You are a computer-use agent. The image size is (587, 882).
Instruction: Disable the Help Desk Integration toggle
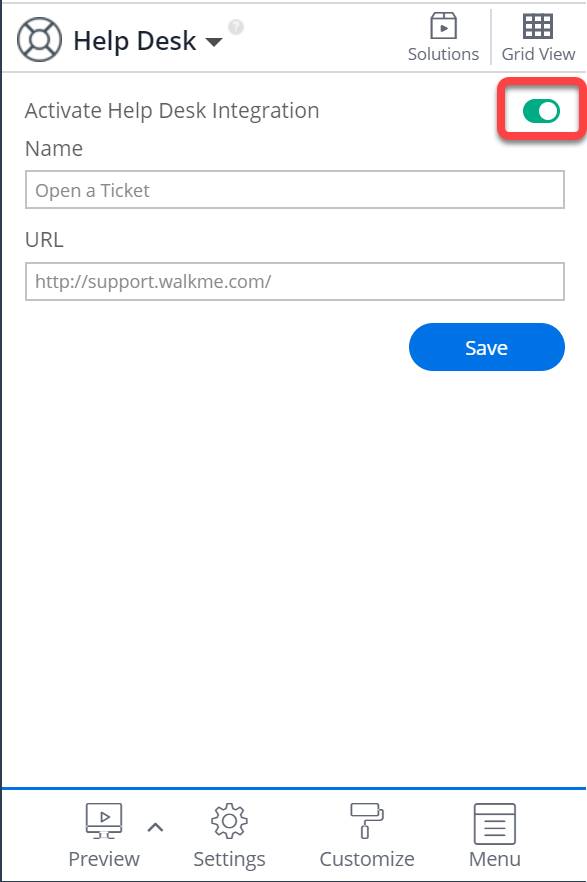coord(541,109)
